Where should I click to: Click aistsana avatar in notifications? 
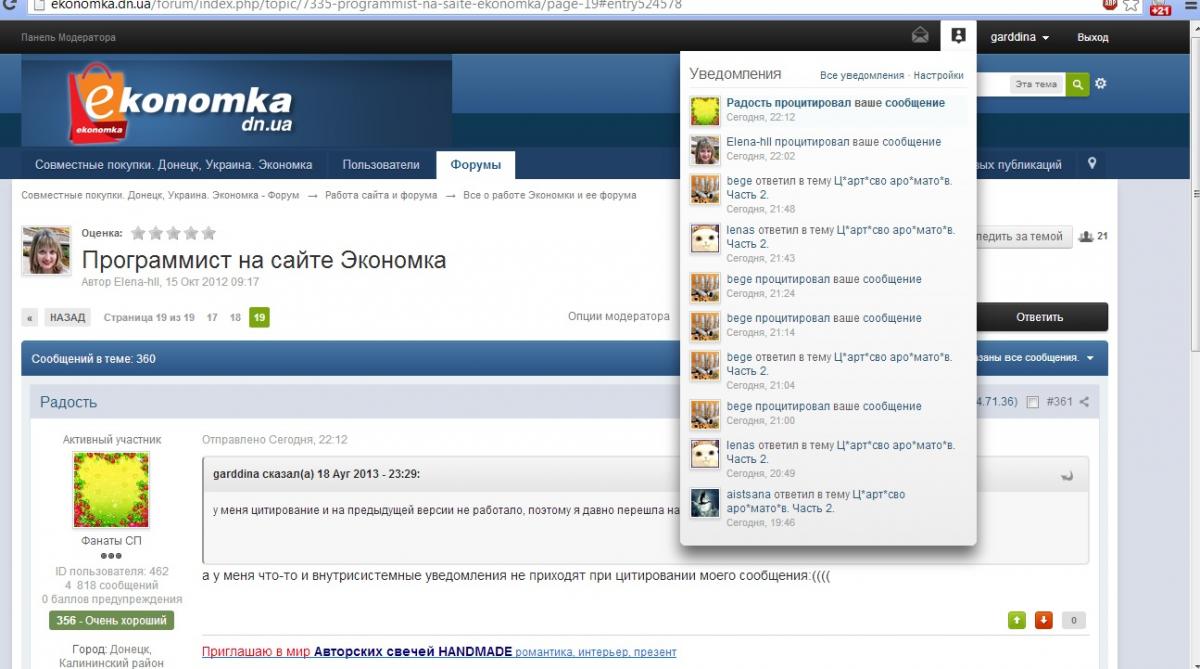click(x=705, y=502)
